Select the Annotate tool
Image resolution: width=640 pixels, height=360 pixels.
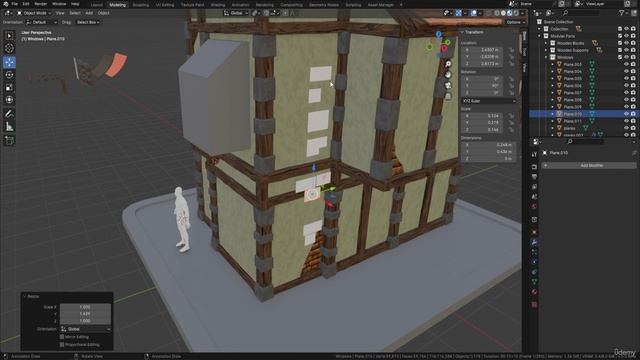point(9,114)
